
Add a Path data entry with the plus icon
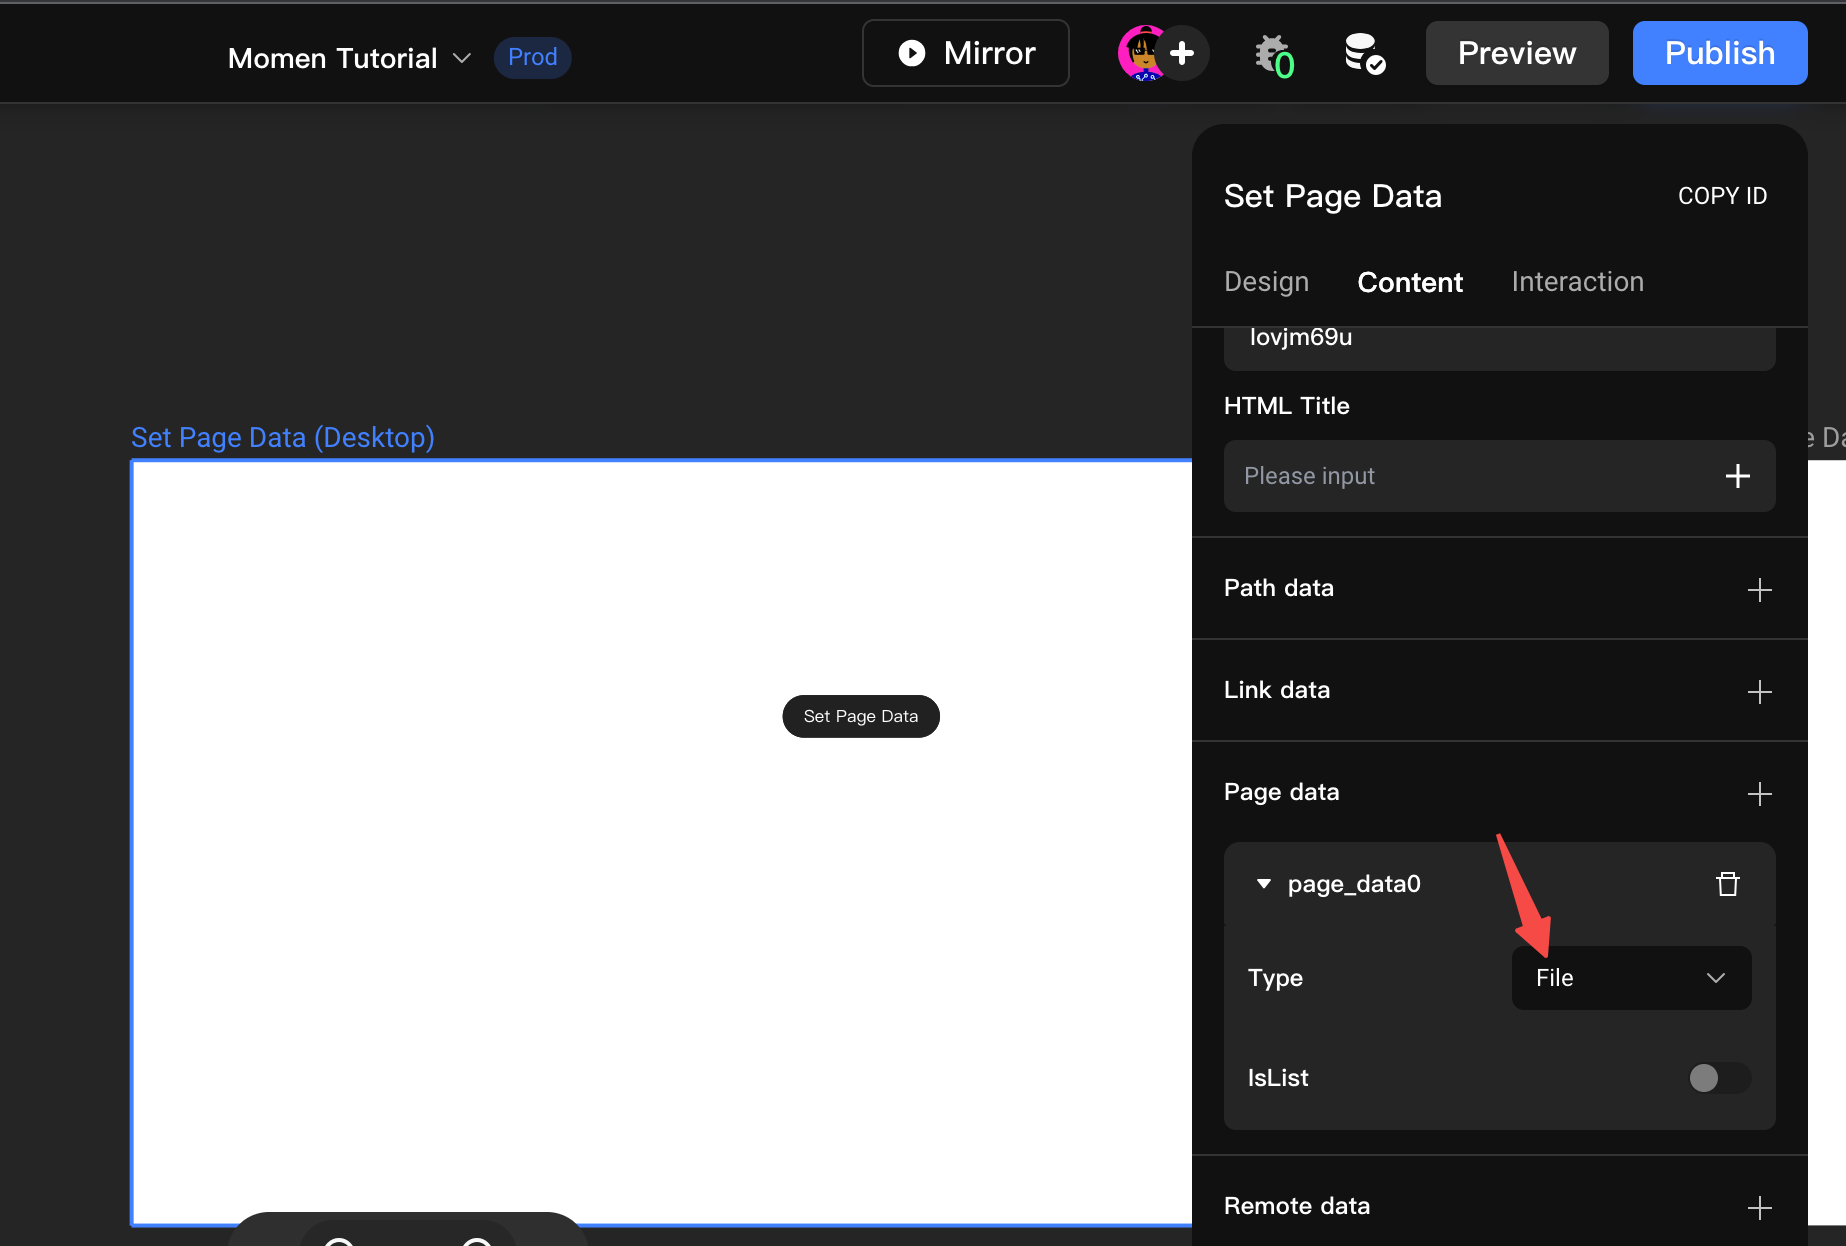click(1760, 590)
